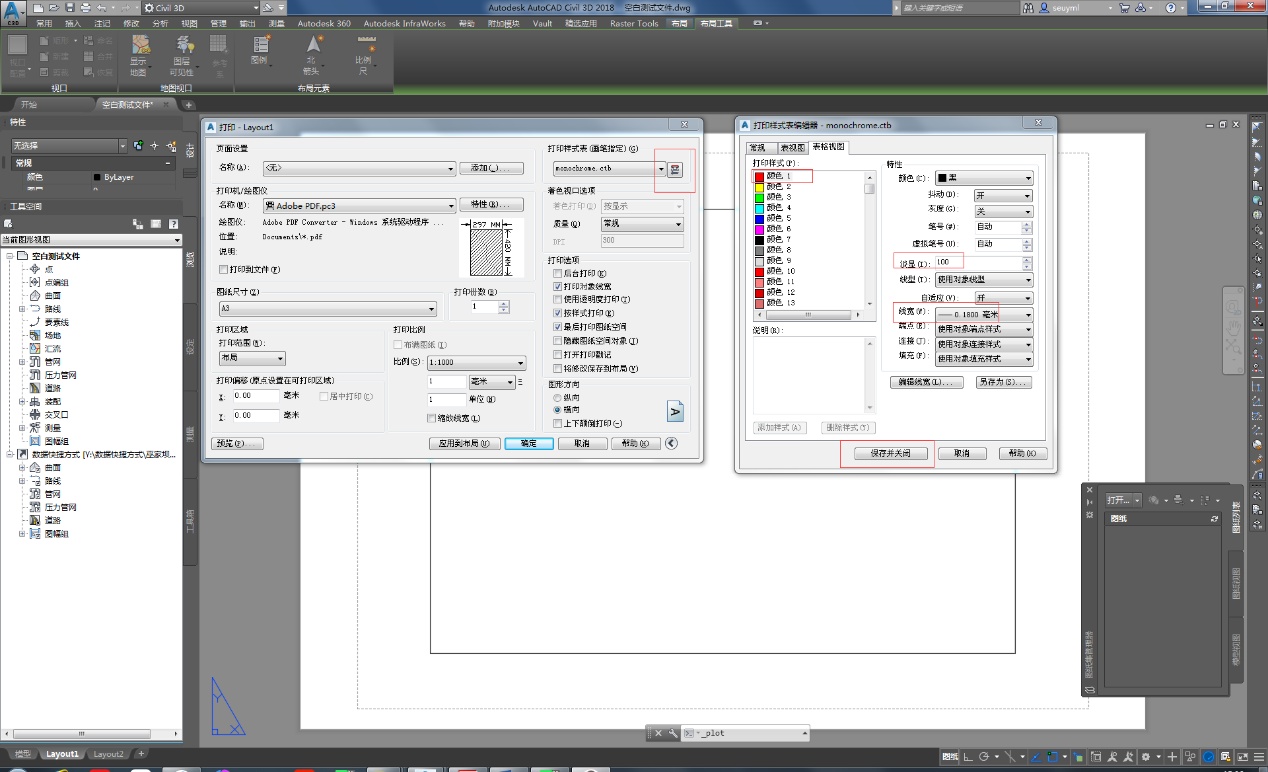
Task: Open the 线型 使用对象线型 dropdown
Action: click(x=984, y=280)
